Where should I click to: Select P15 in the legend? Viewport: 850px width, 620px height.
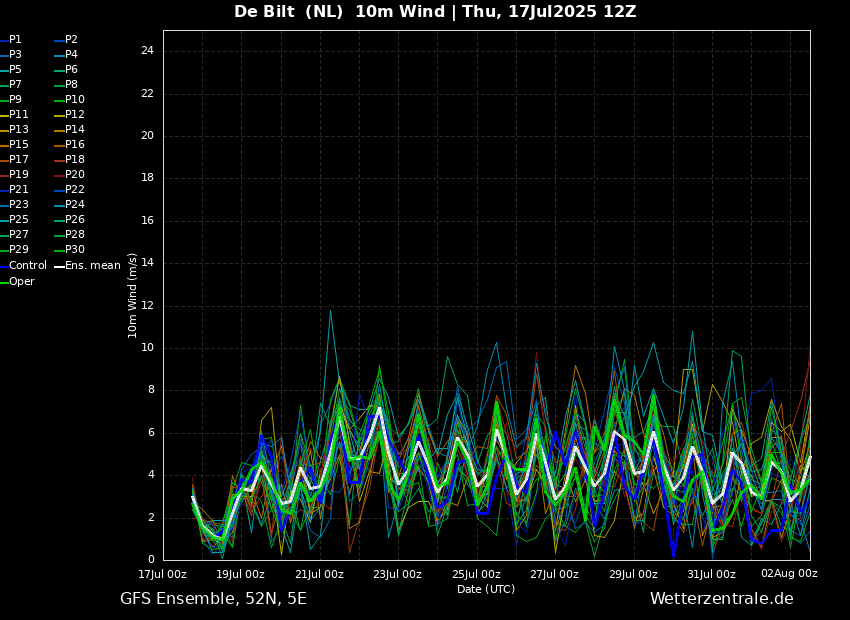[19, 145]
